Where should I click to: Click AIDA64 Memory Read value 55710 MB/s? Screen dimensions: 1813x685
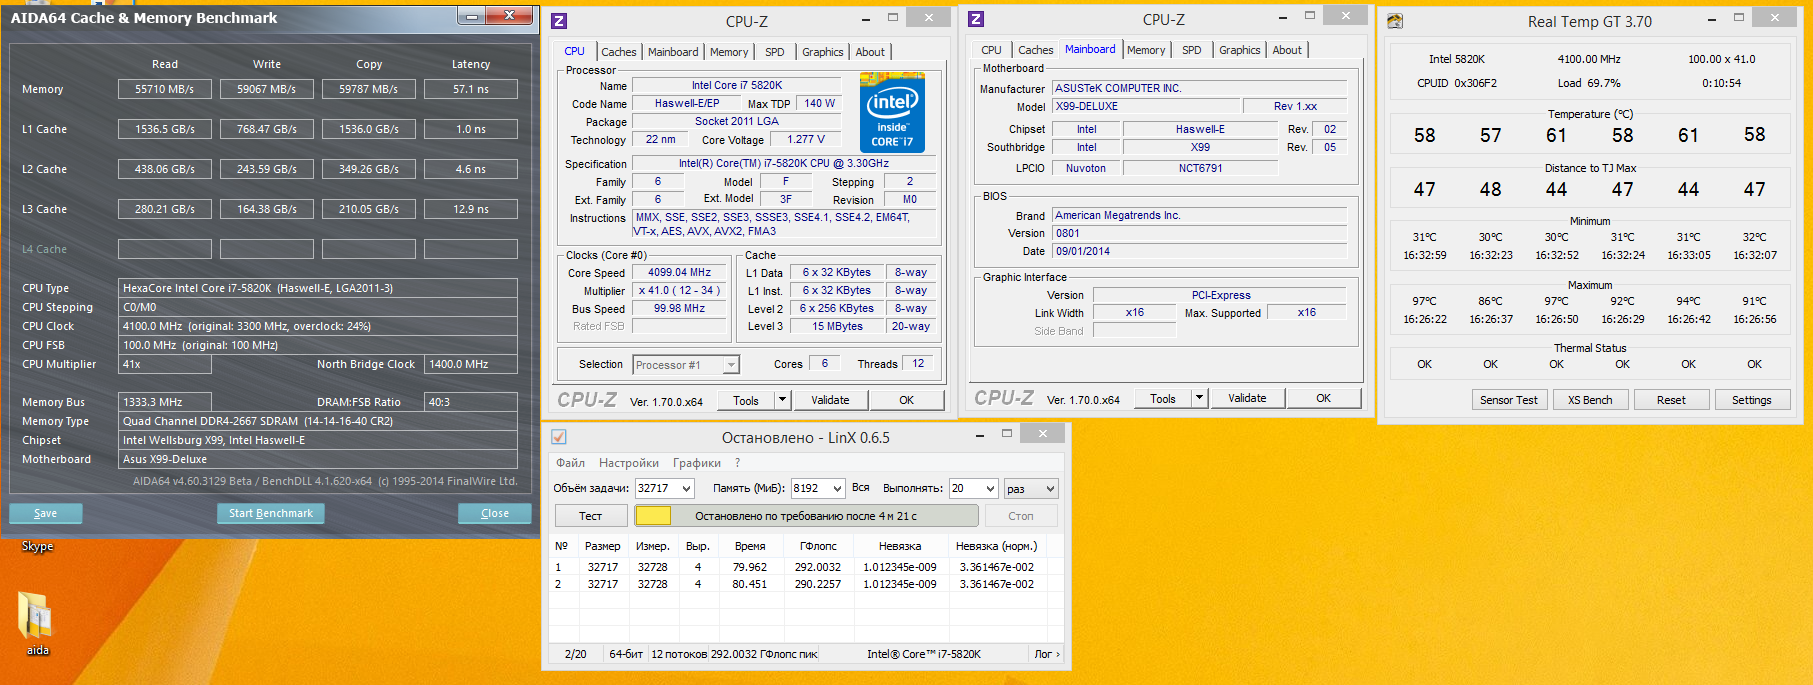click(x=165, y=89)
